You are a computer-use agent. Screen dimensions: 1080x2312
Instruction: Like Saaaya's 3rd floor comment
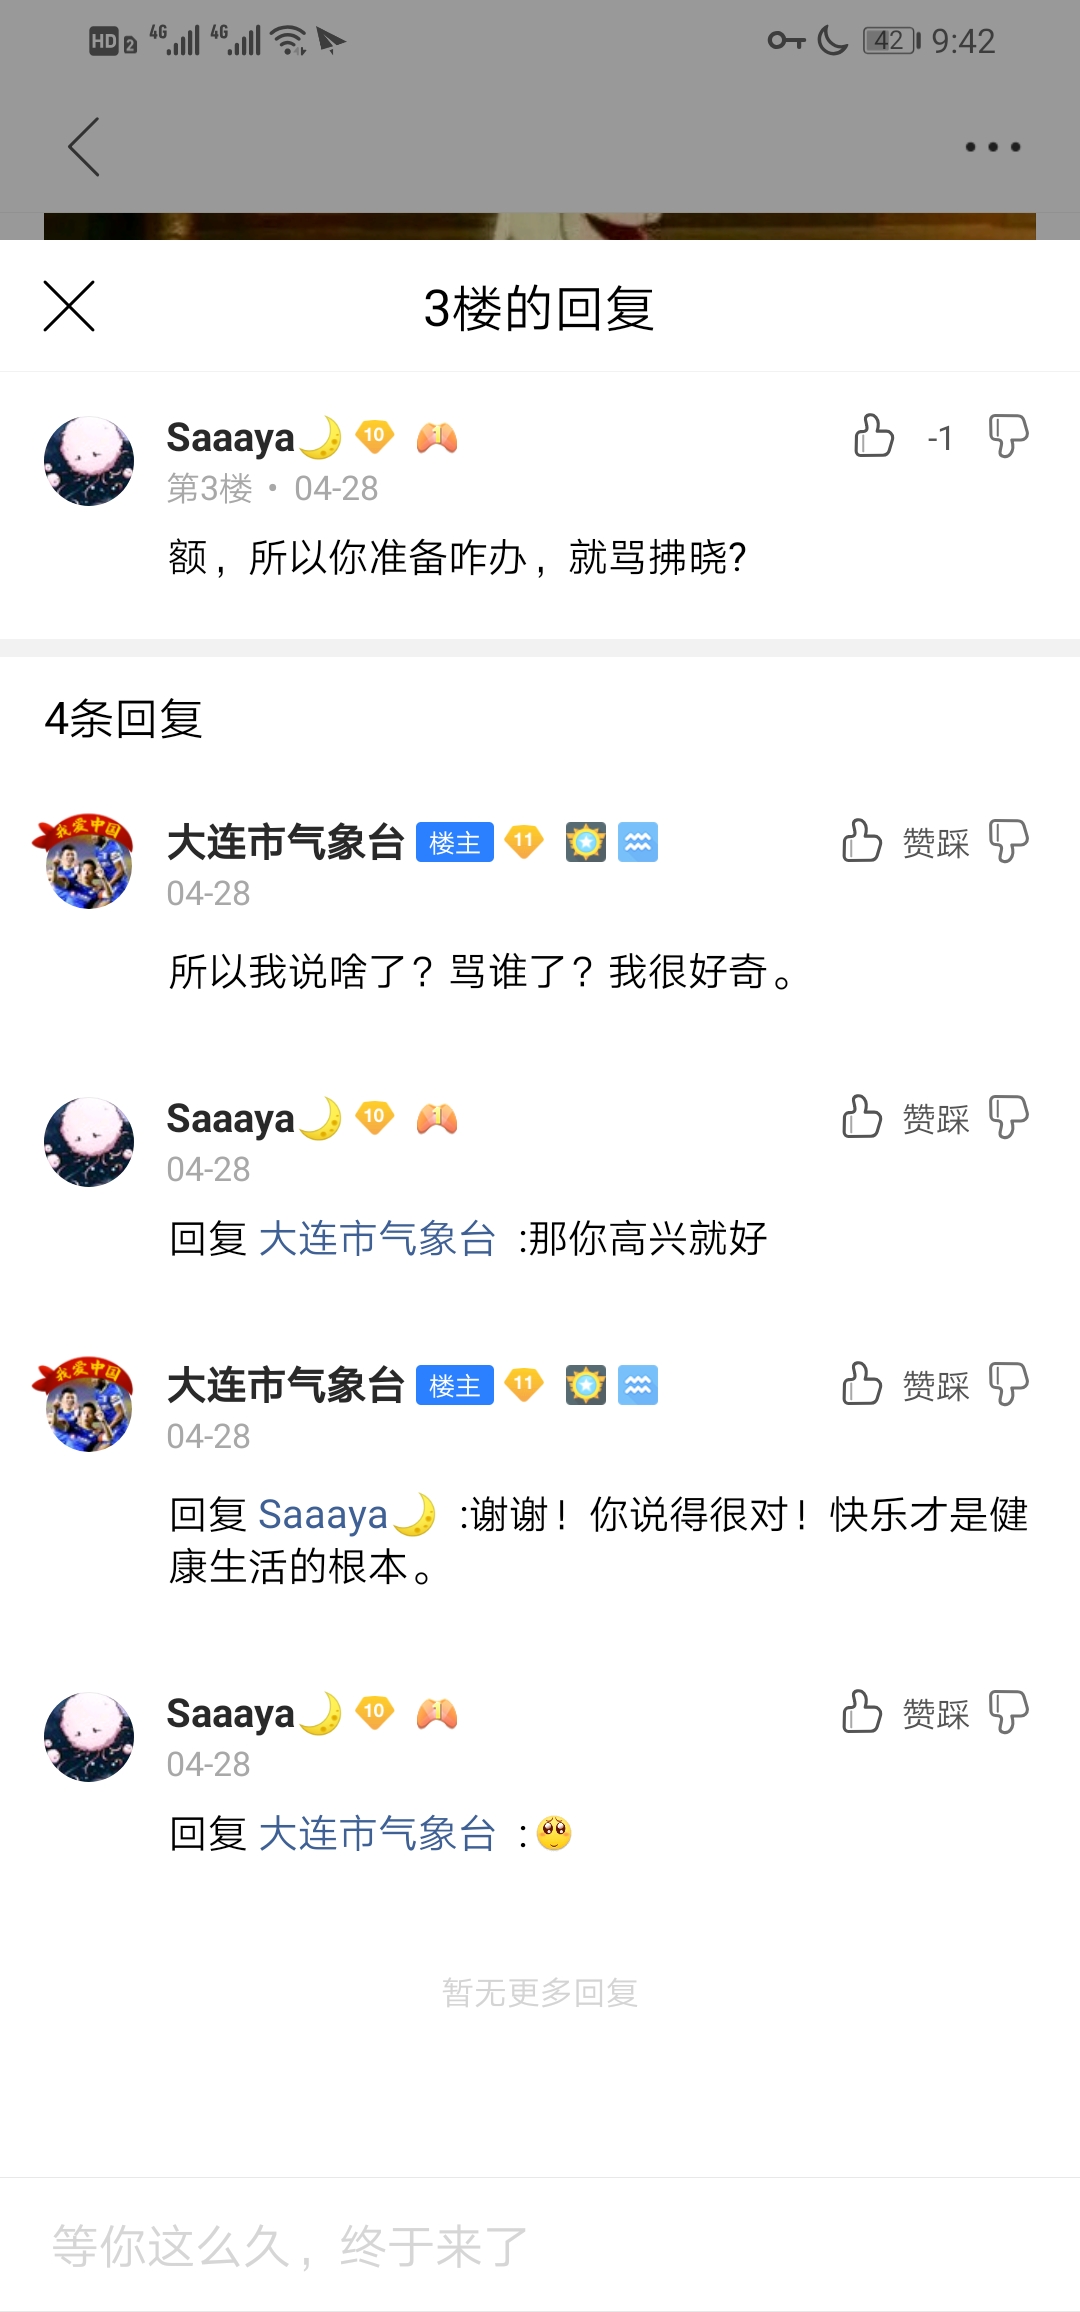click(874, 436)
